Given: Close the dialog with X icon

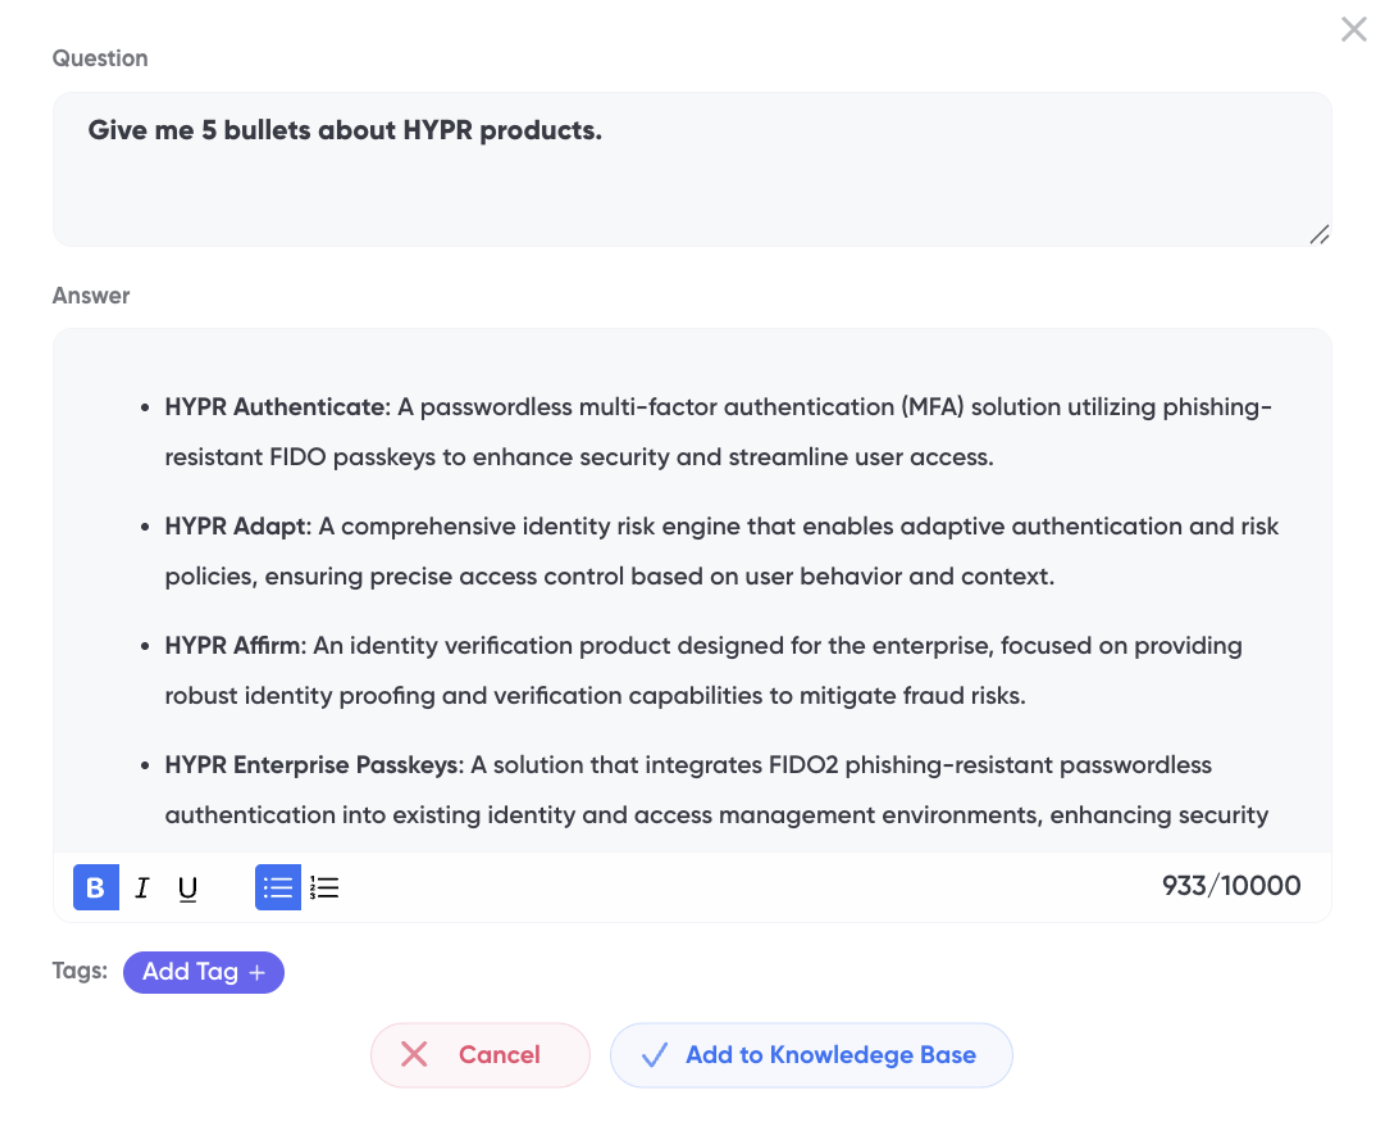Looking at the screenshot, I should [x=1354, y=29].
